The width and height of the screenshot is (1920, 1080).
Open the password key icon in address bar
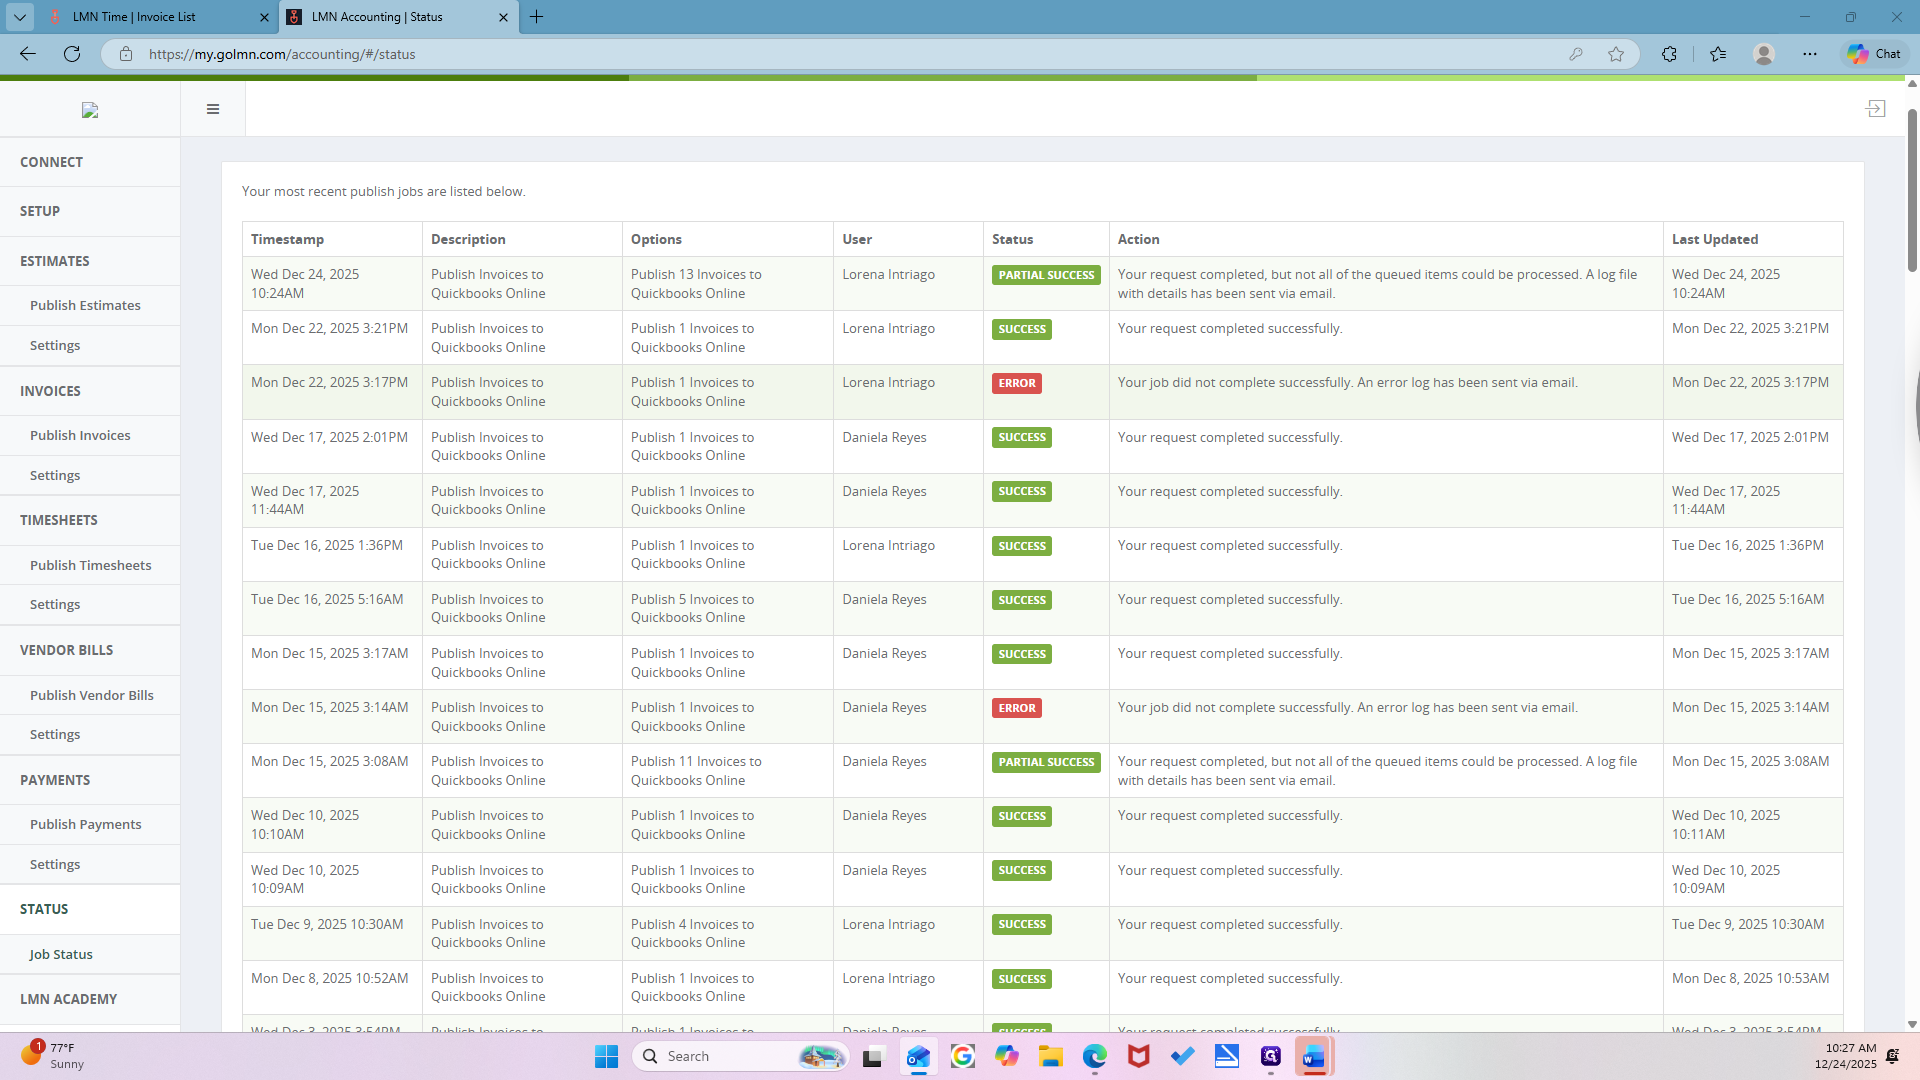click(1576, 54)
